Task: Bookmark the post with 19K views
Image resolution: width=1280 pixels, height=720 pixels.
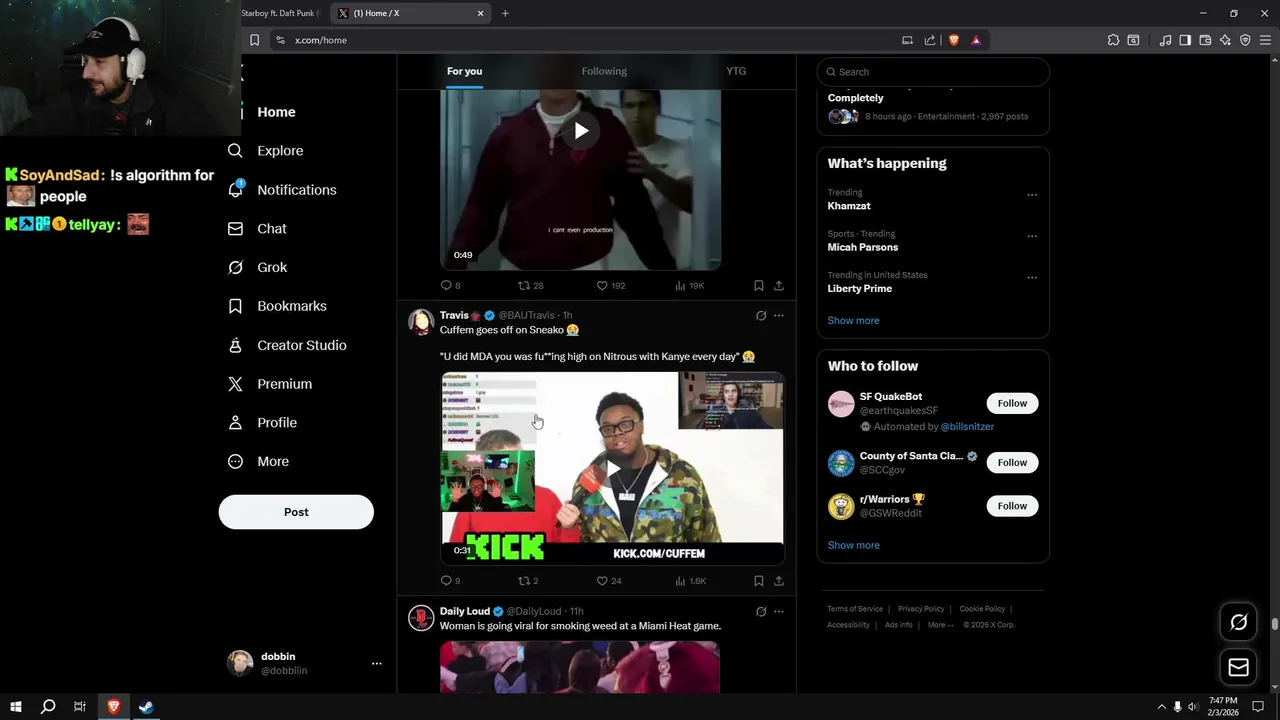Action: point(759,286)
